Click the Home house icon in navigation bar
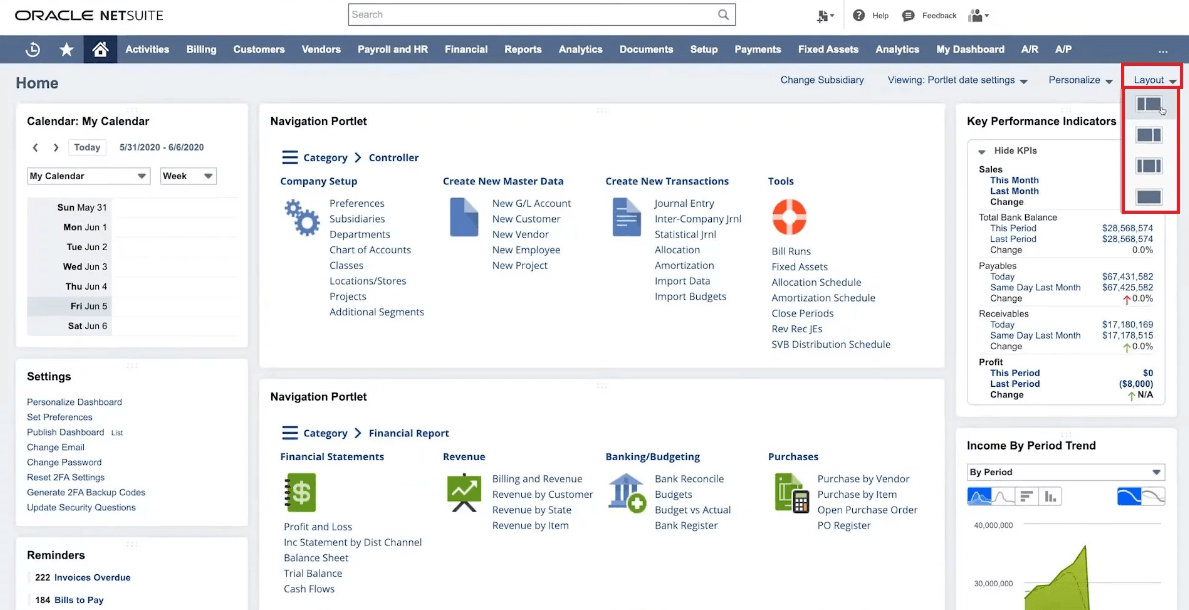 point(100,48)
